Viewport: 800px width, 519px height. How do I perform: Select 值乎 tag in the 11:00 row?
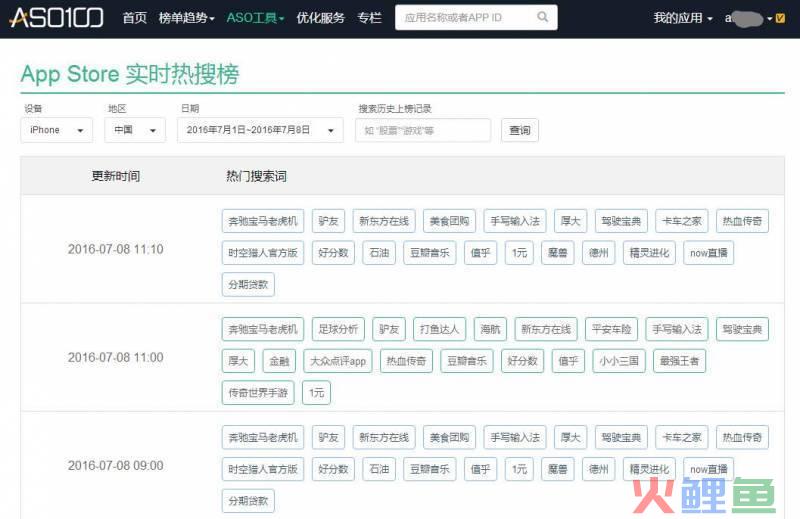click(x=568, y=361)
